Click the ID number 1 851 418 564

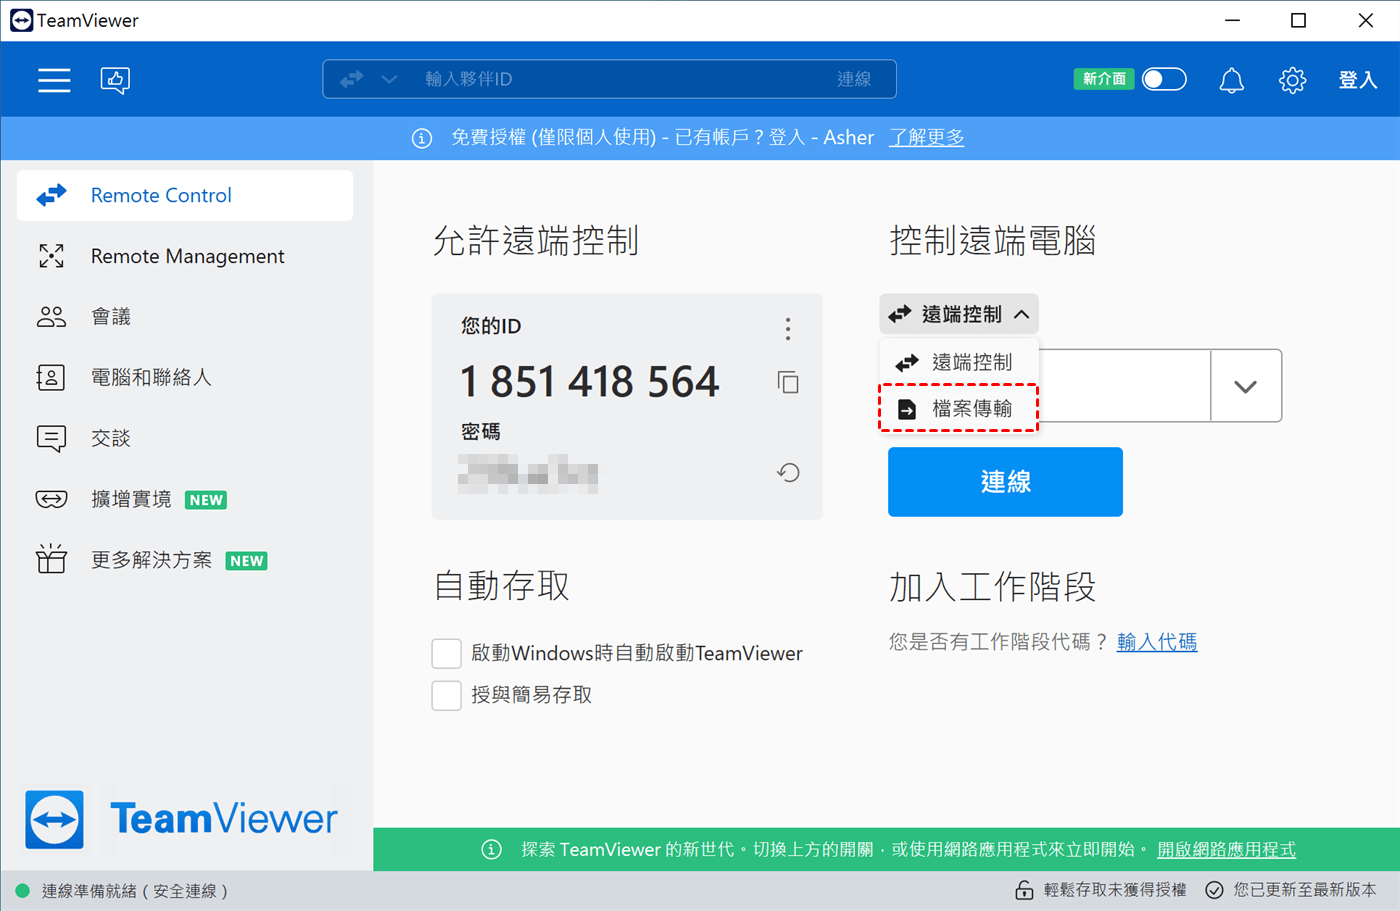tap(590, 382)
